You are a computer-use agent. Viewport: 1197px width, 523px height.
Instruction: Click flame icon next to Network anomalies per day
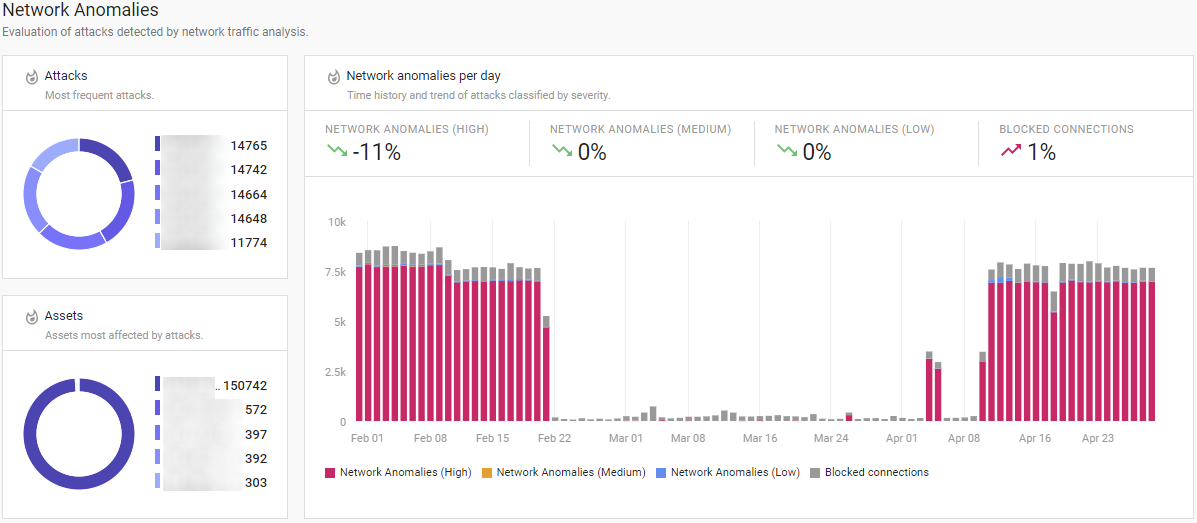tap(334, 77)
